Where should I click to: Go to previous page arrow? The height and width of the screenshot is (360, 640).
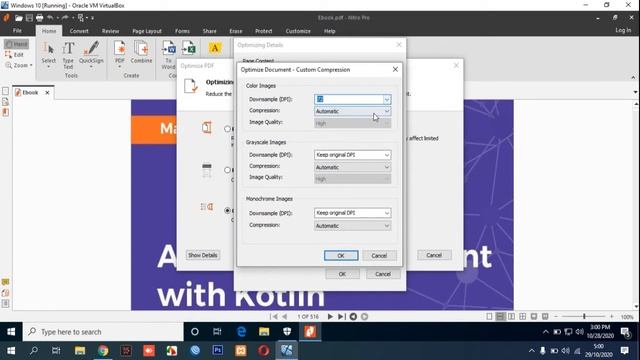point(284,316)
